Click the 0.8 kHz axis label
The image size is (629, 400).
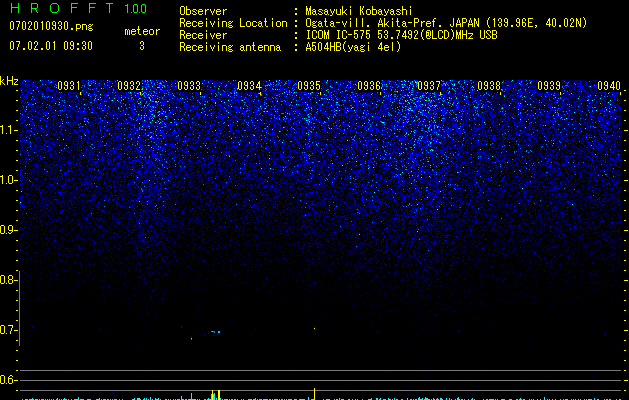coord(8,280)
